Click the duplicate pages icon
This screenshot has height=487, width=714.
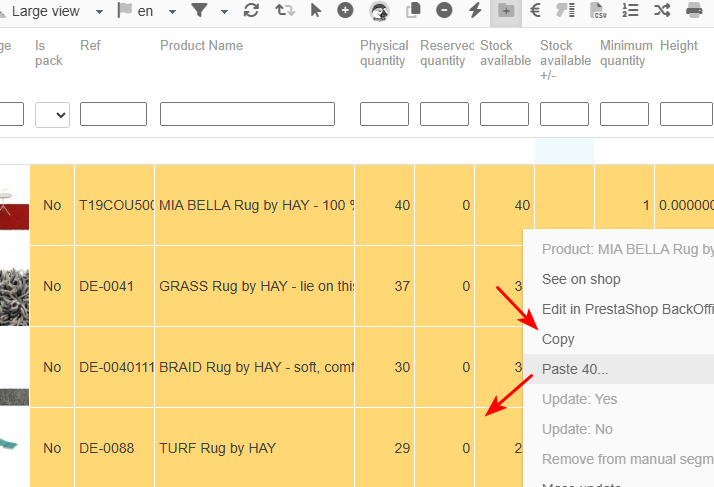(413, 11)
